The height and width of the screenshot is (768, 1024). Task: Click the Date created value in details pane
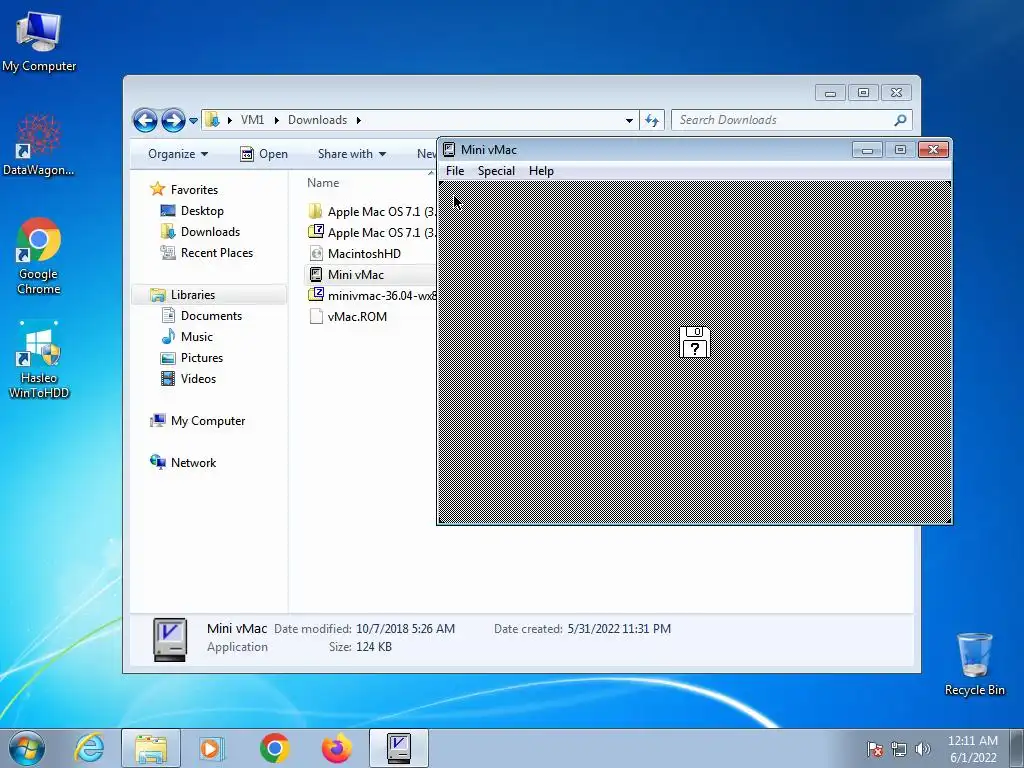pyautogui.click(x=618, y=629)
